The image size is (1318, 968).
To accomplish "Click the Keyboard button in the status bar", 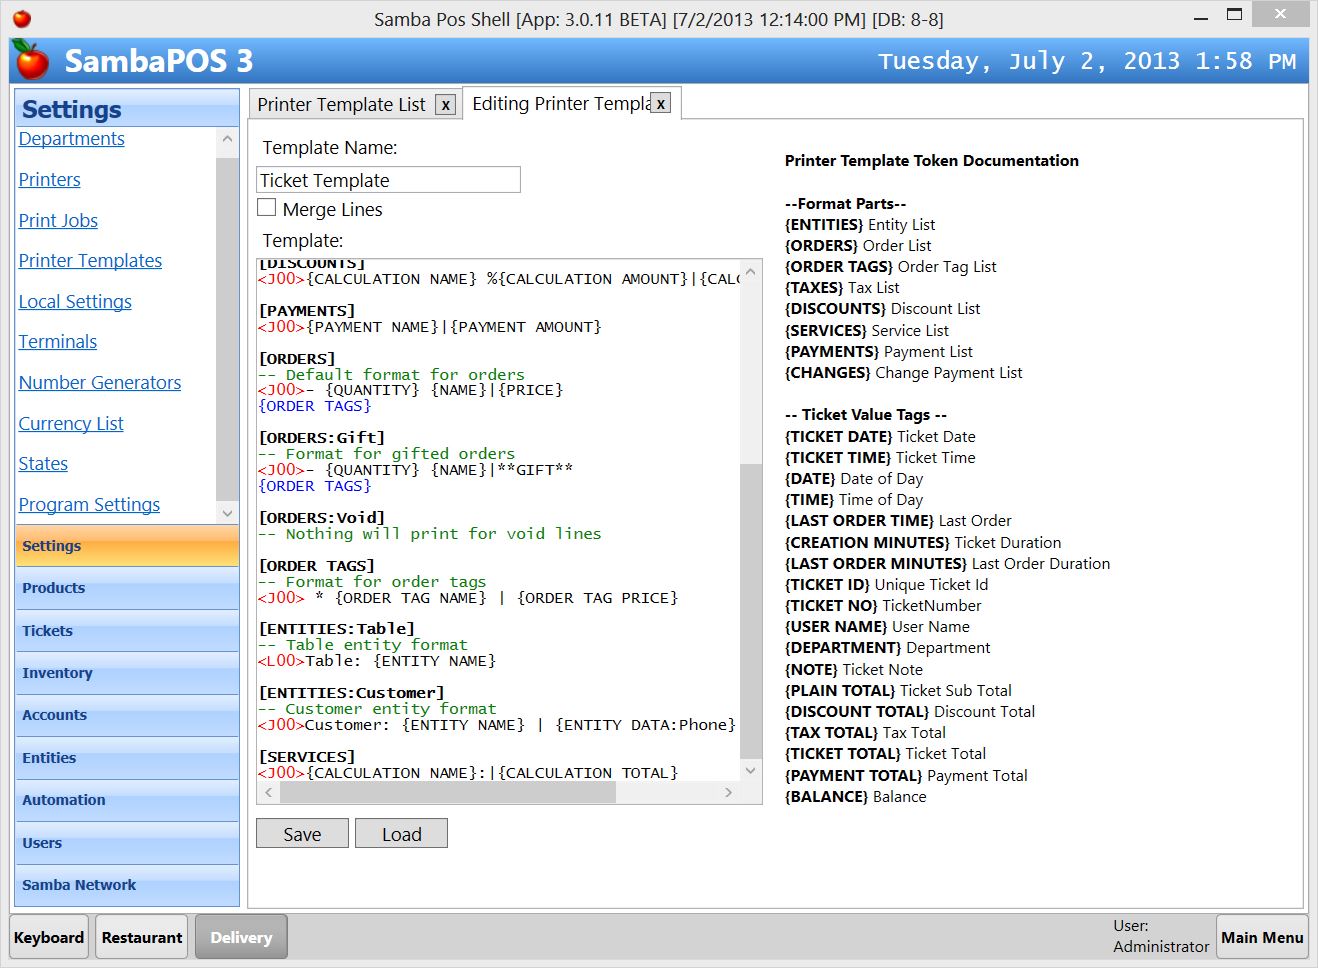I will pyautogui.click(x=48, y=937).
